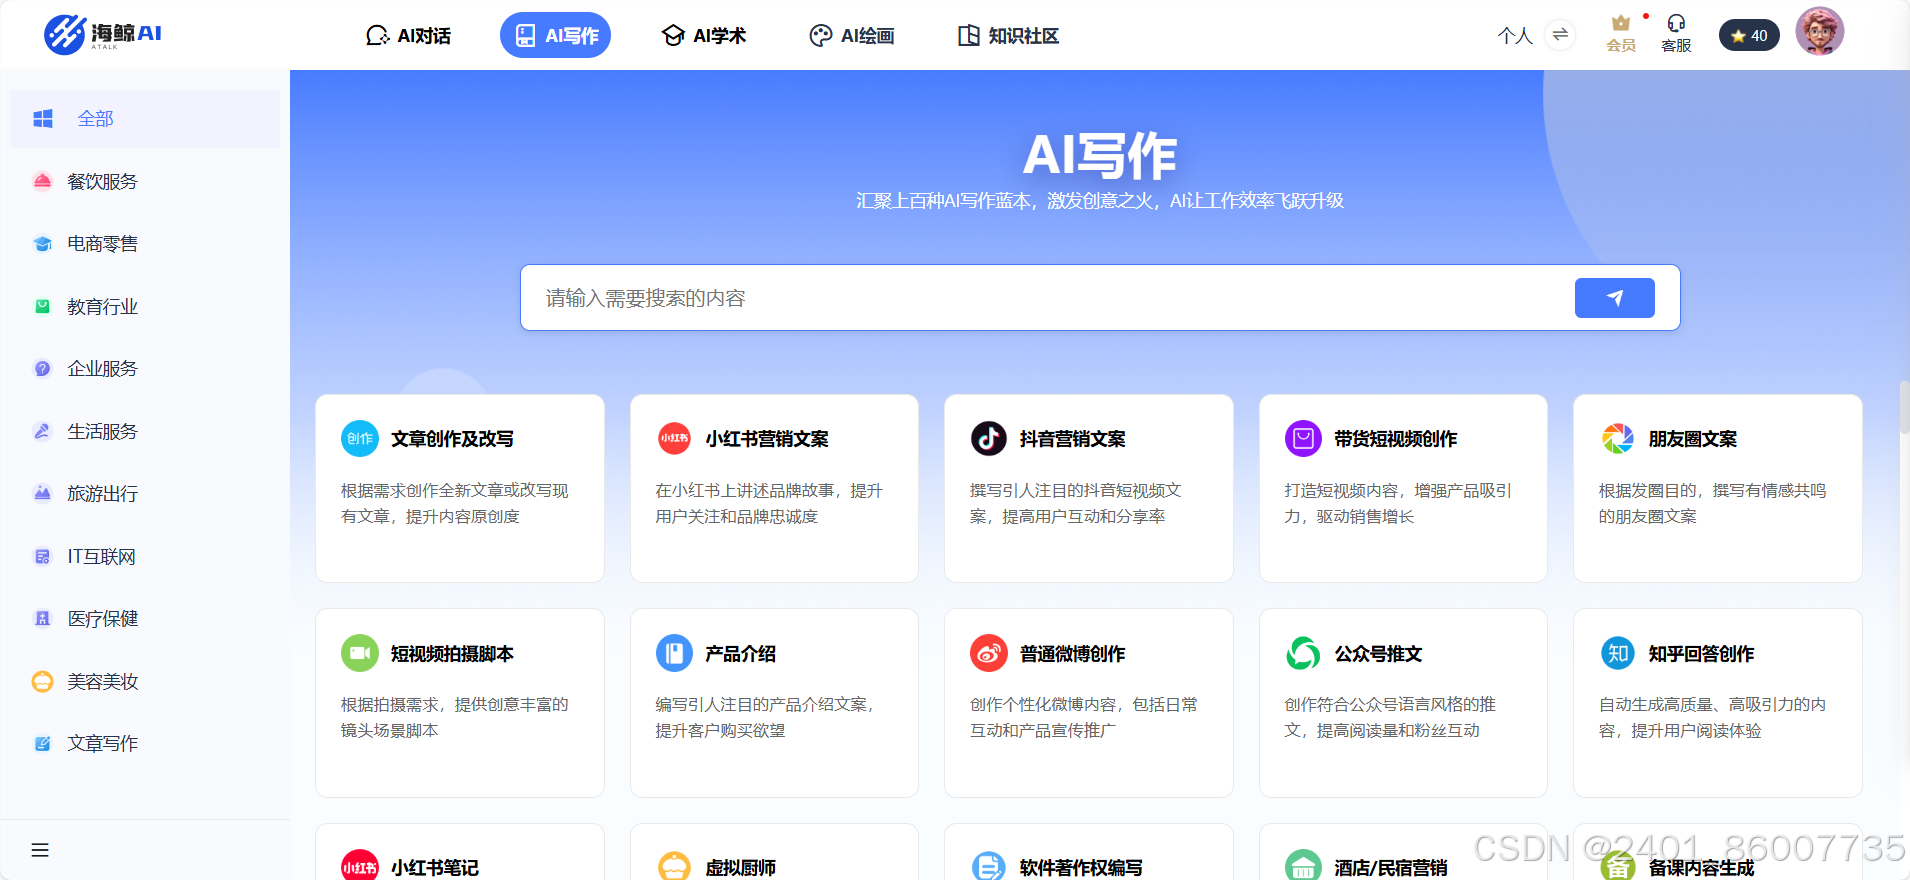
Task: Click the 普通微博创作 Weibo icon
Action: (989, 653)
